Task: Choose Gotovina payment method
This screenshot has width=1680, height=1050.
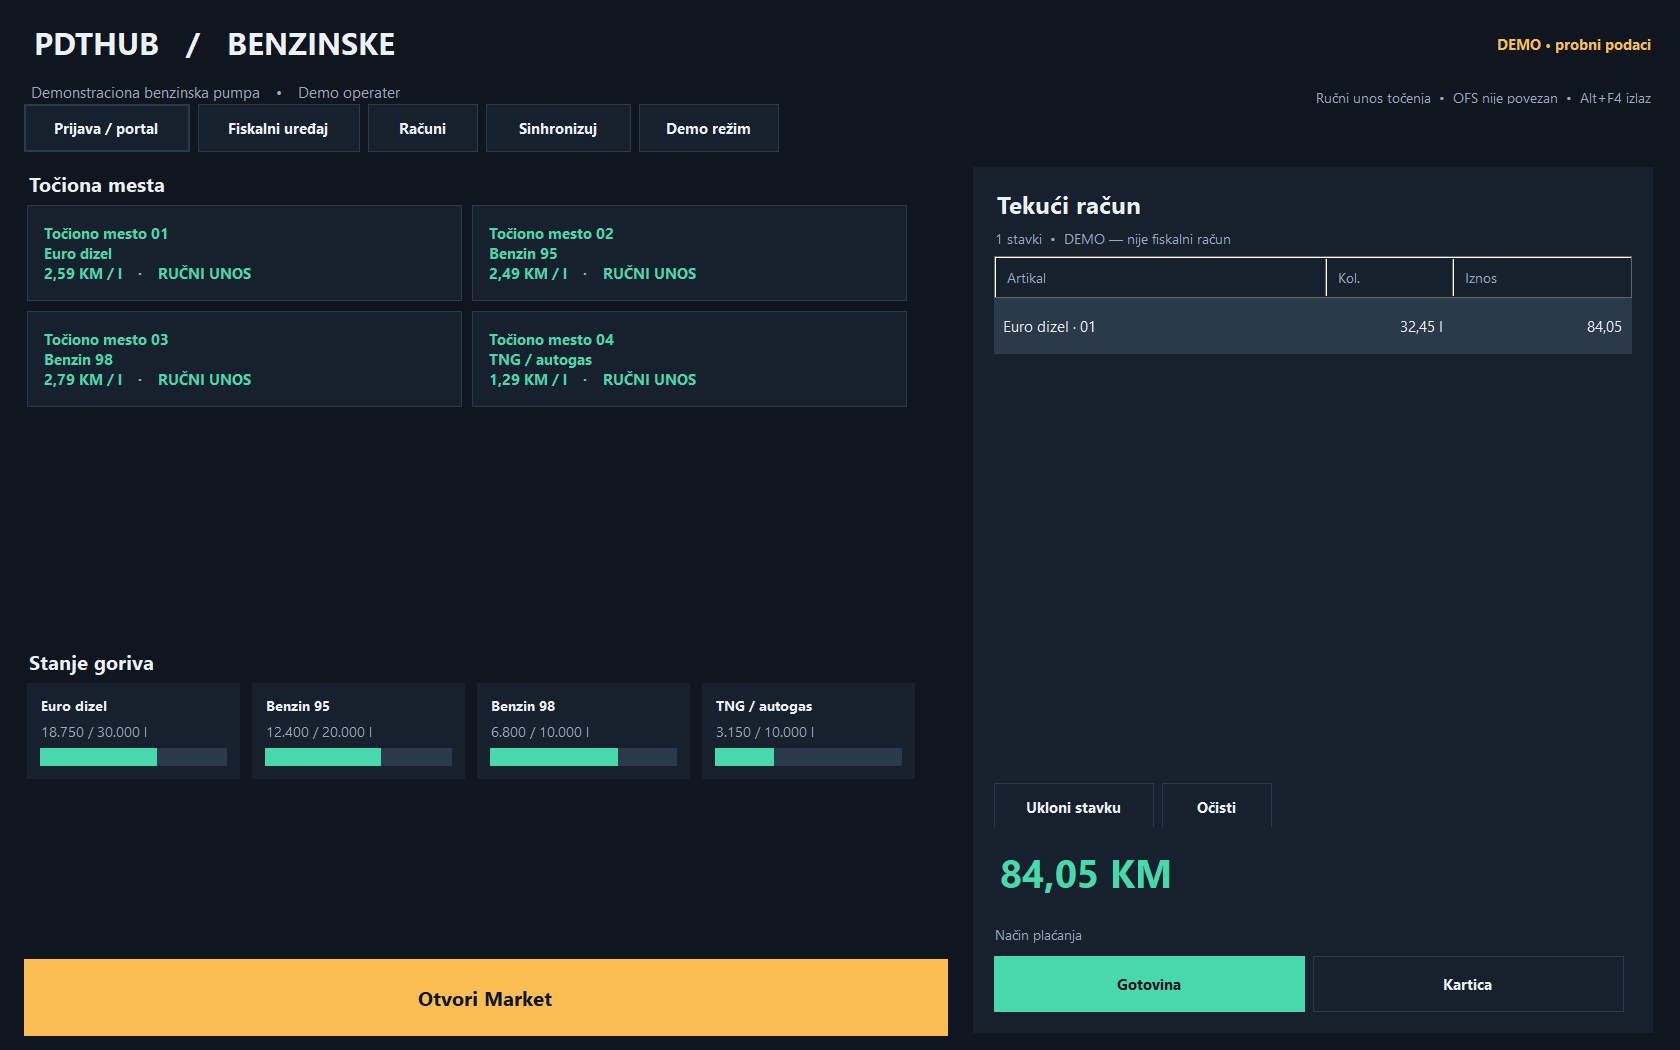Action: 1149,984
